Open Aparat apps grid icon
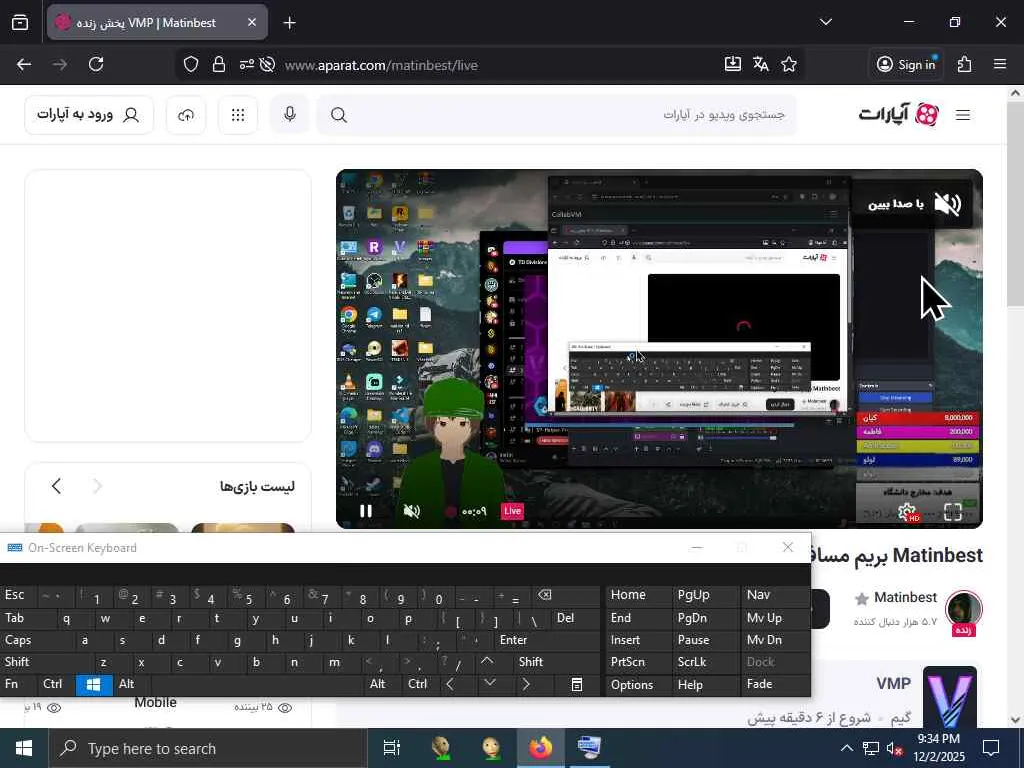The image size is (1024, 768). tap(238, 115)
